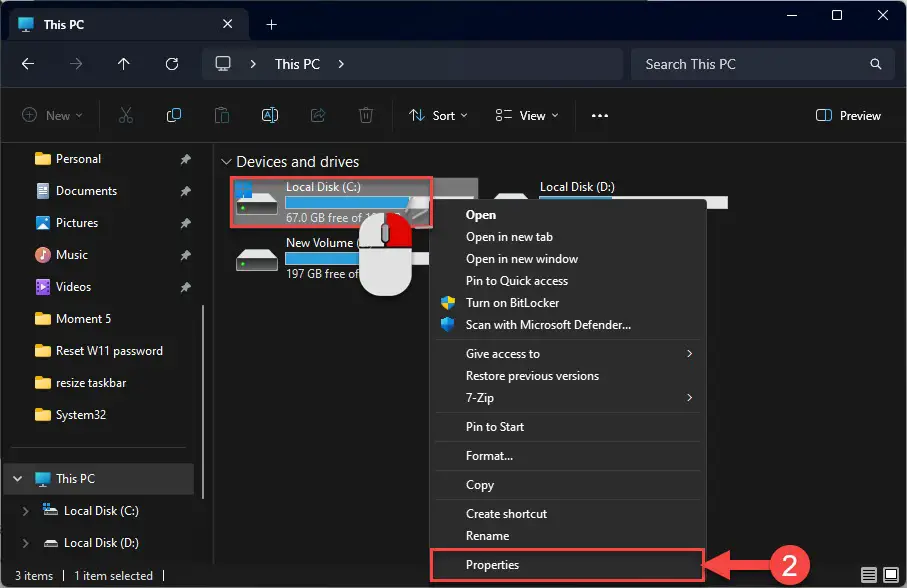Choose Properties from the context menu
This screenshot has height=588, width=907.
[x=492, y=565]
